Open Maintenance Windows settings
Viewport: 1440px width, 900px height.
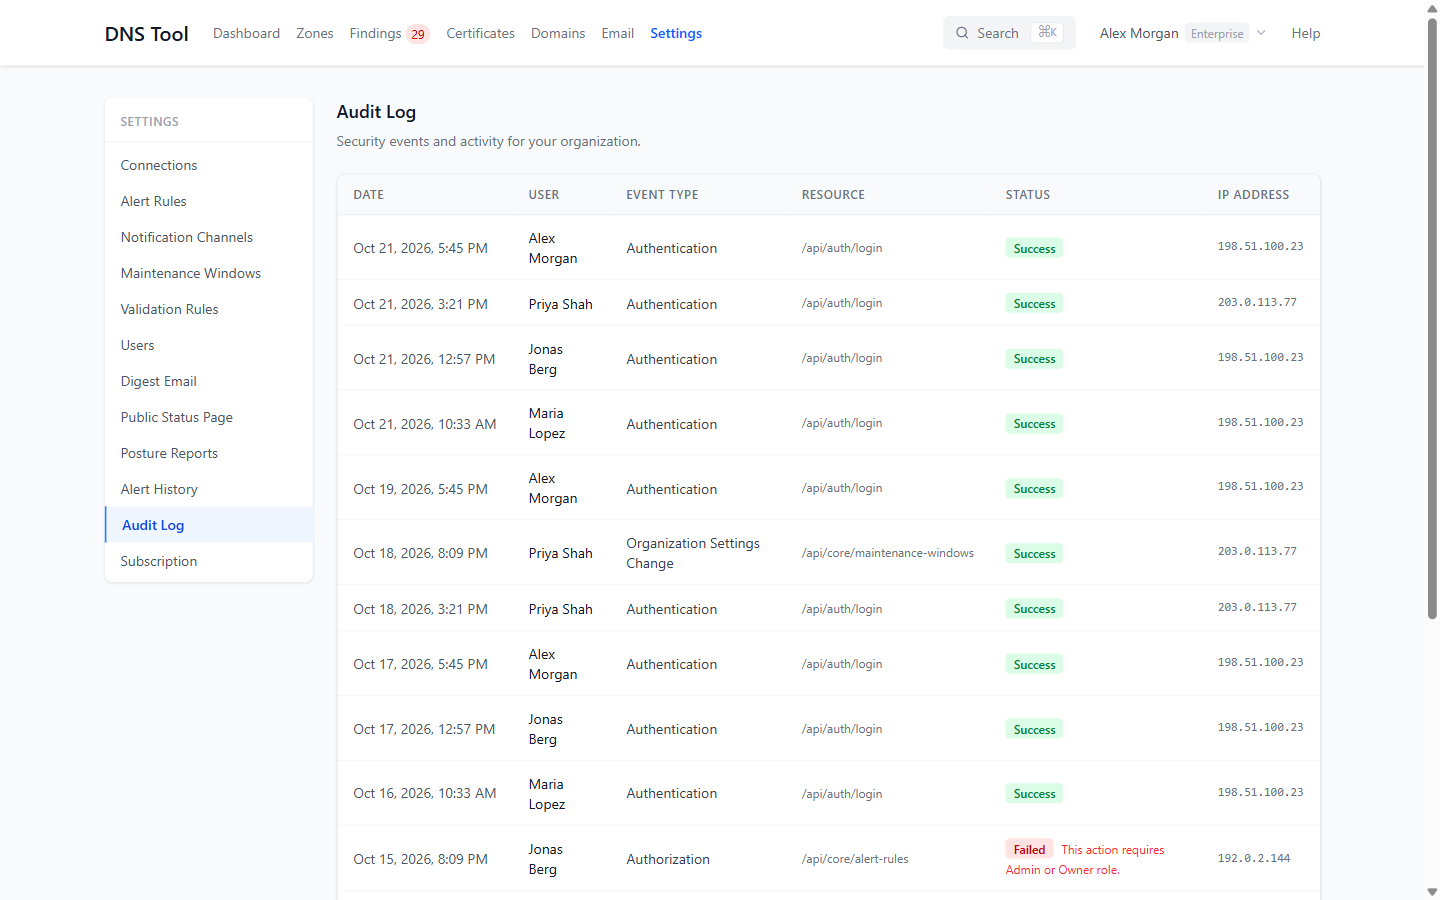click(209, 273)
